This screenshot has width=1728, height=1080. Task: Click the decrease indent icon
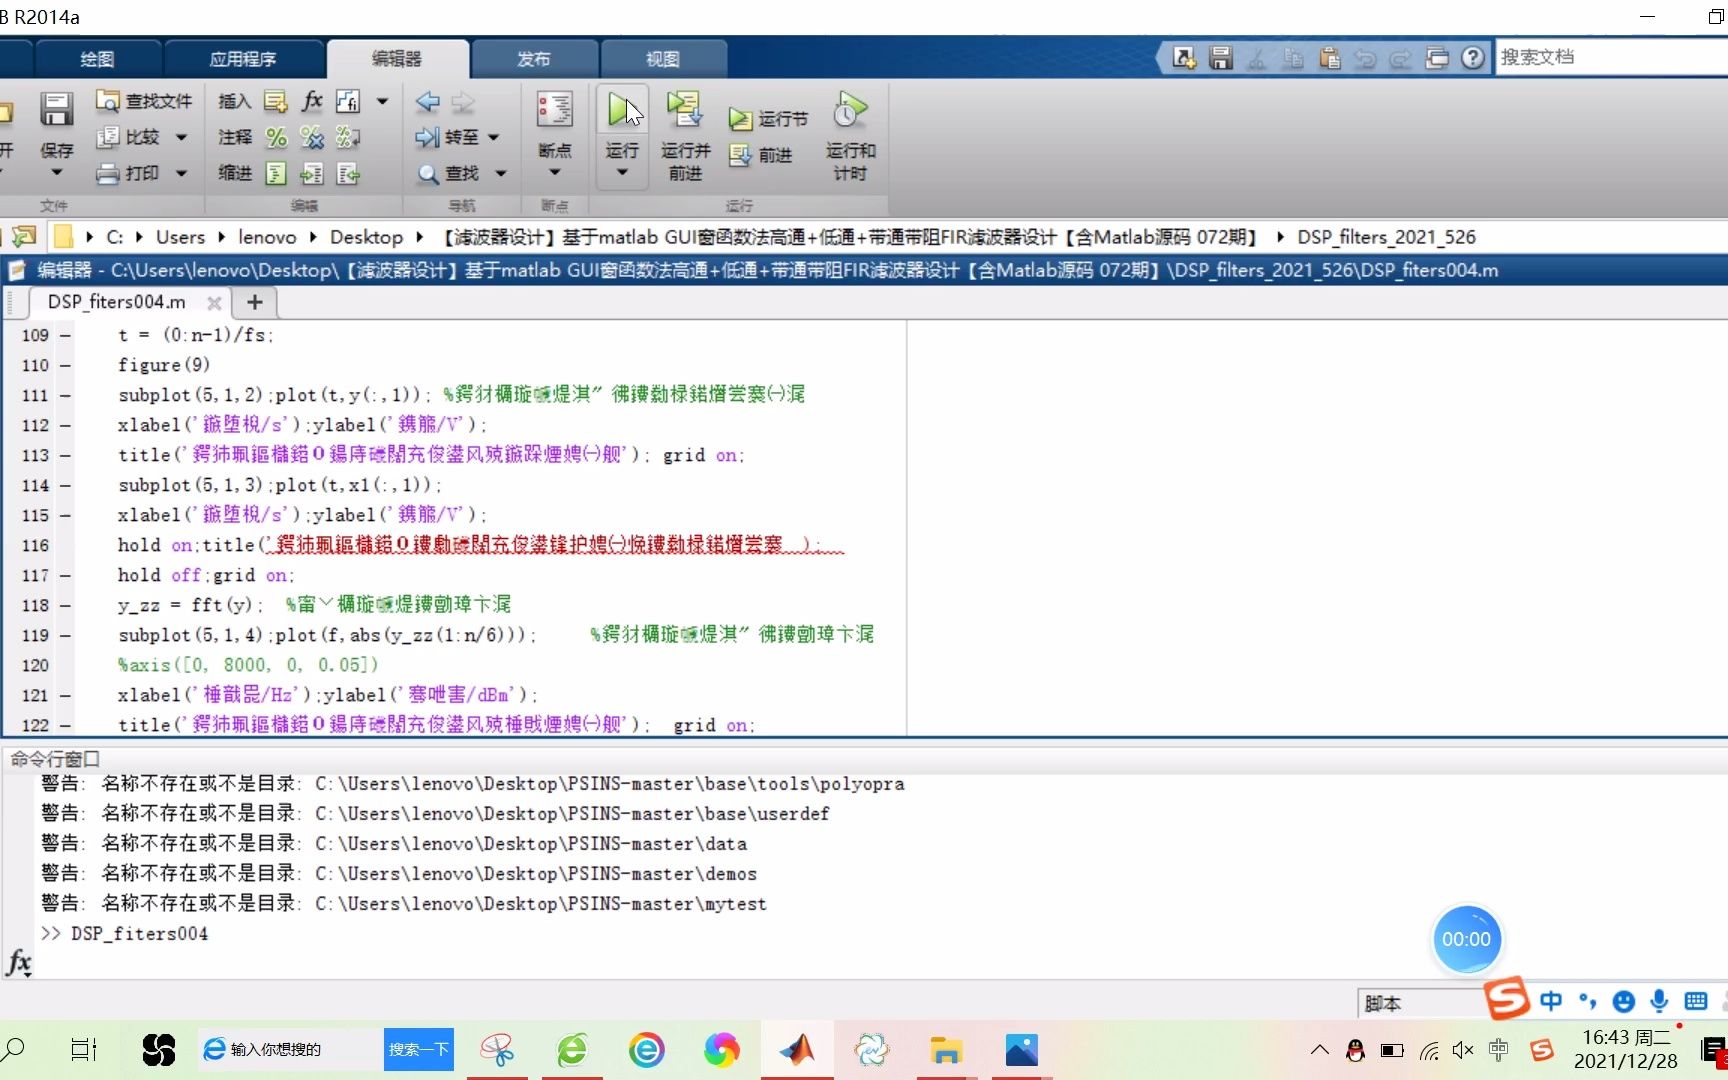pos(347,174)
